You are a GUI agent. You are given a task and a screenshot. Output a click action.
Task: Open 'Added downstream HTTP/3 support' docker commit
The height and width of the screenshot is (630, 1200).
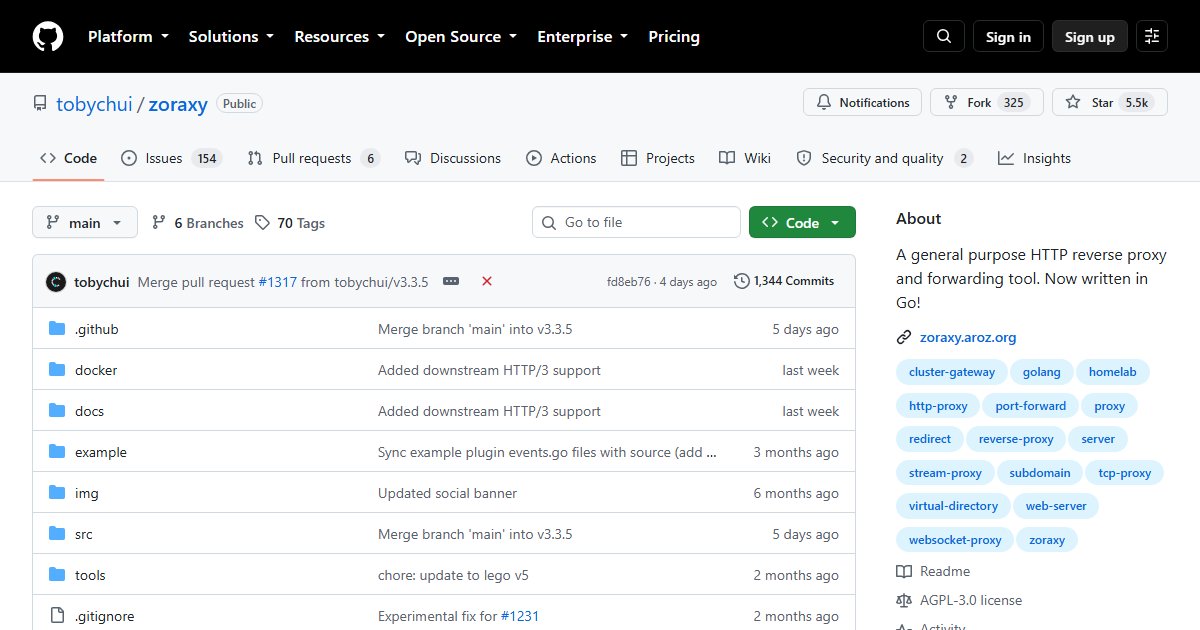tap(489, 370)
